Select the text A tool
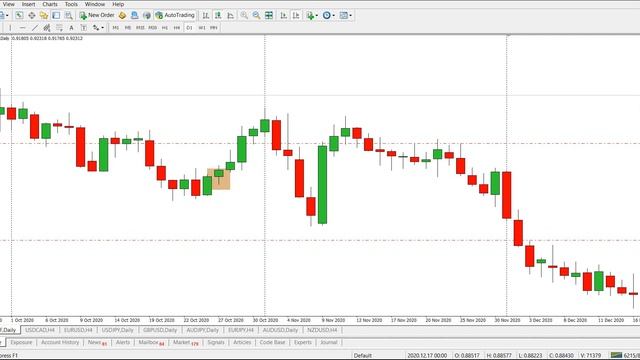This screenshot has width=640, height=360. [x=71, y=28]
